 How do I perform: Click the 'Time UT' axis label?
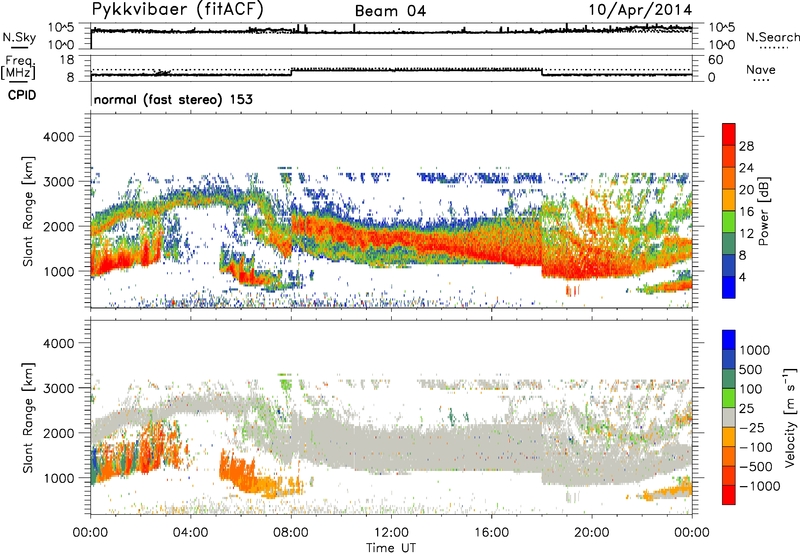(x=391, y=548)
